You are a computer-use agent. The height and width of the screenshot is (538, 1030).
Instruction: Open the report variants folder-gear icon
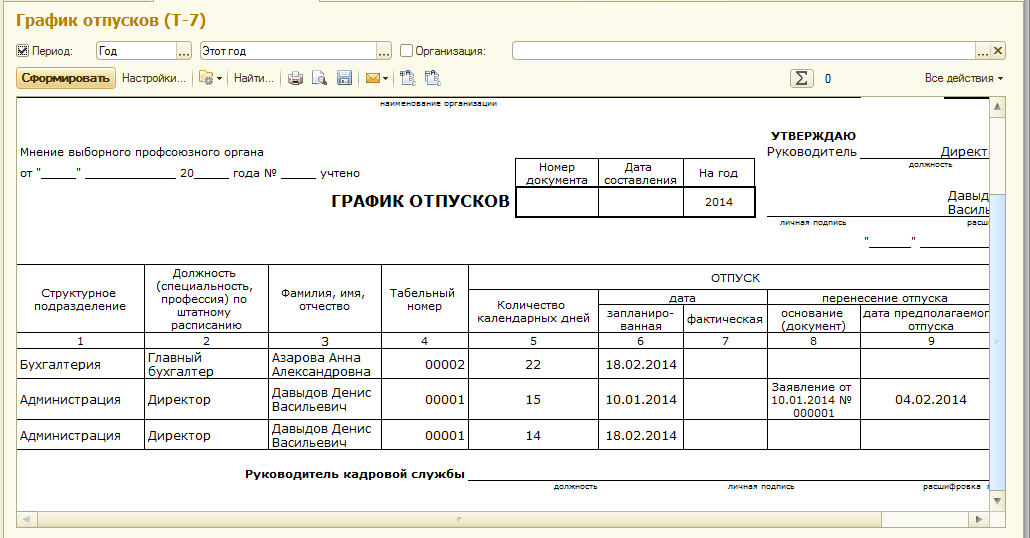[x=207, y=78]
